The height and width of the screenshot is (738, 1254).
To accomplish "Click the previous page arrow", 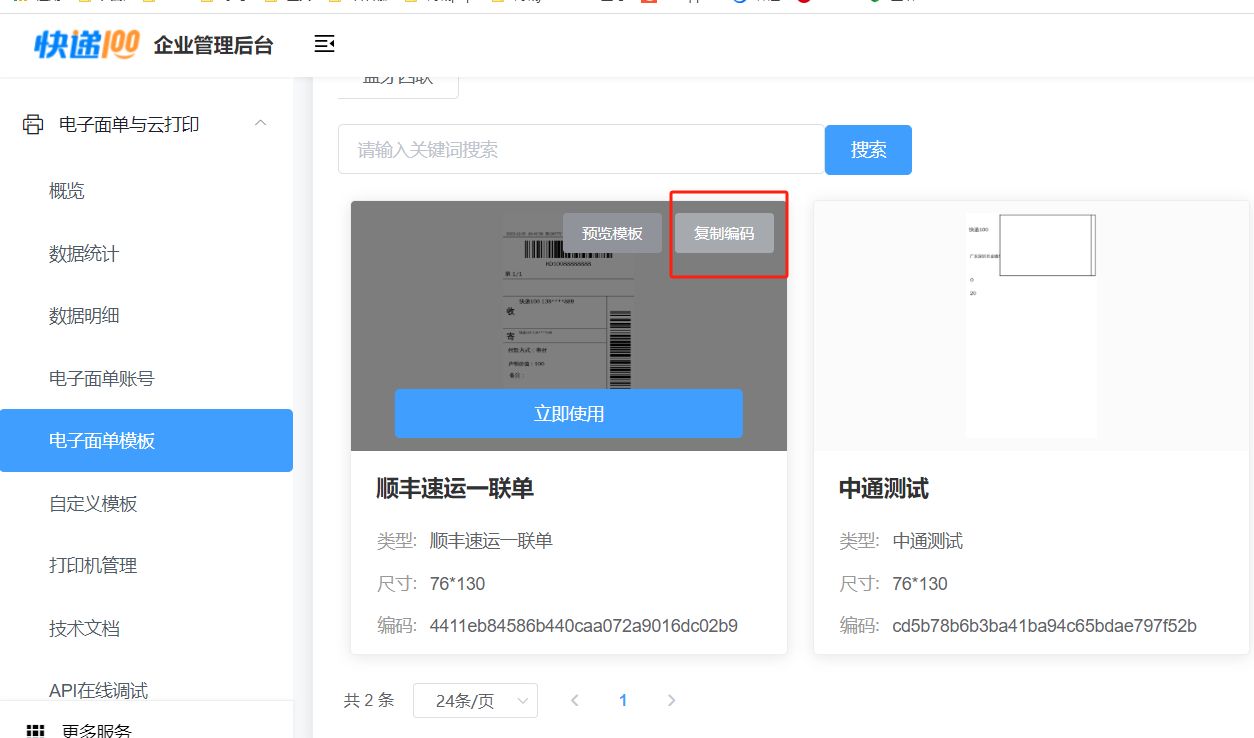I will pyautogui.click(x=575, y=700).
